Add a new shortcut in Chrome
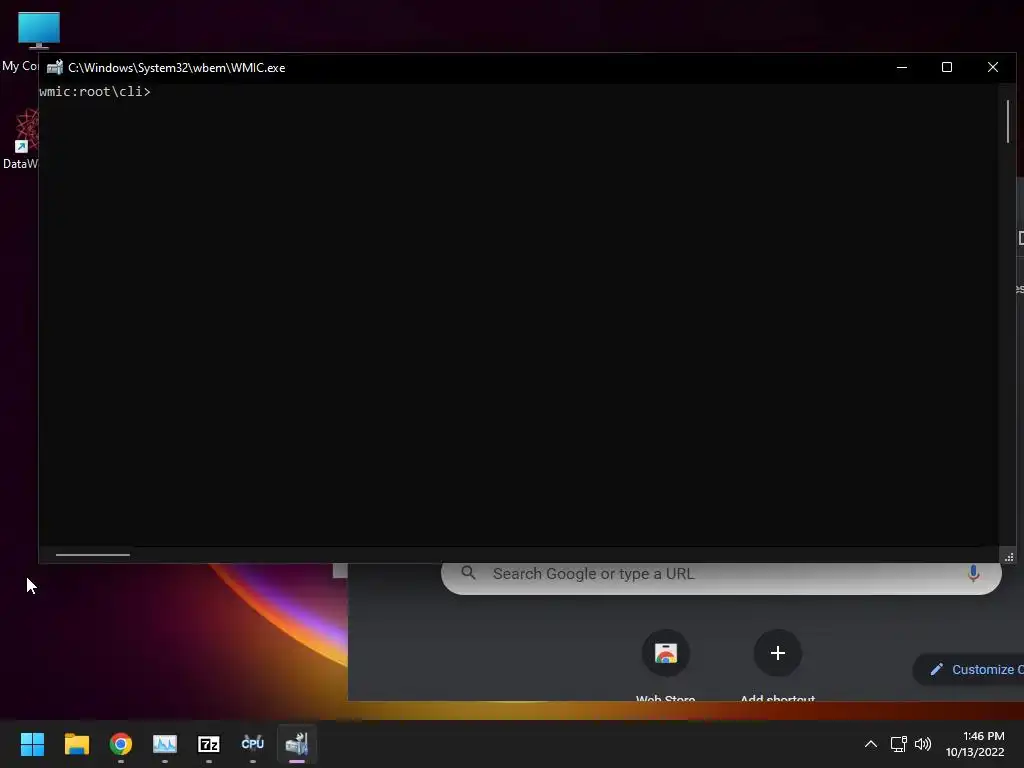The image size is (1024, 768). pos(777,653)
